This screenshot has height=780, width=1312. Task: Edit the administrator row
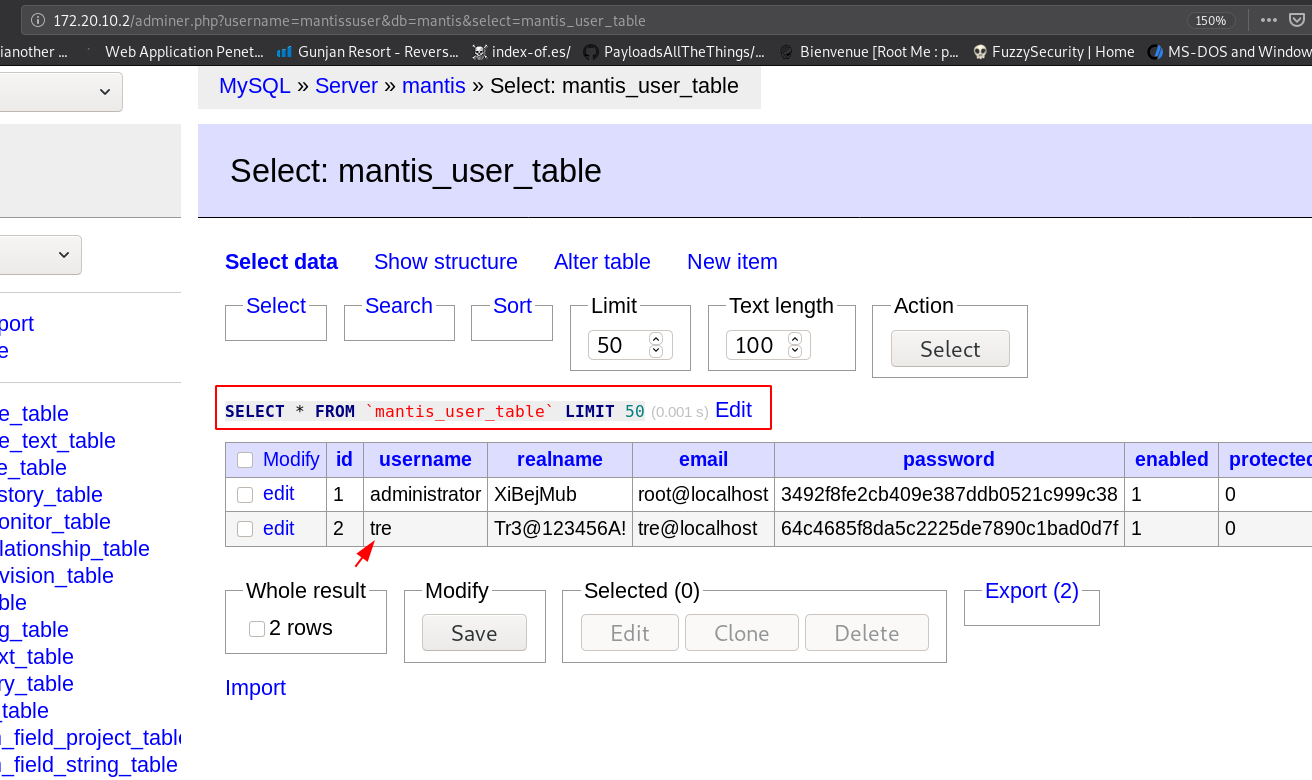point(279,494)
